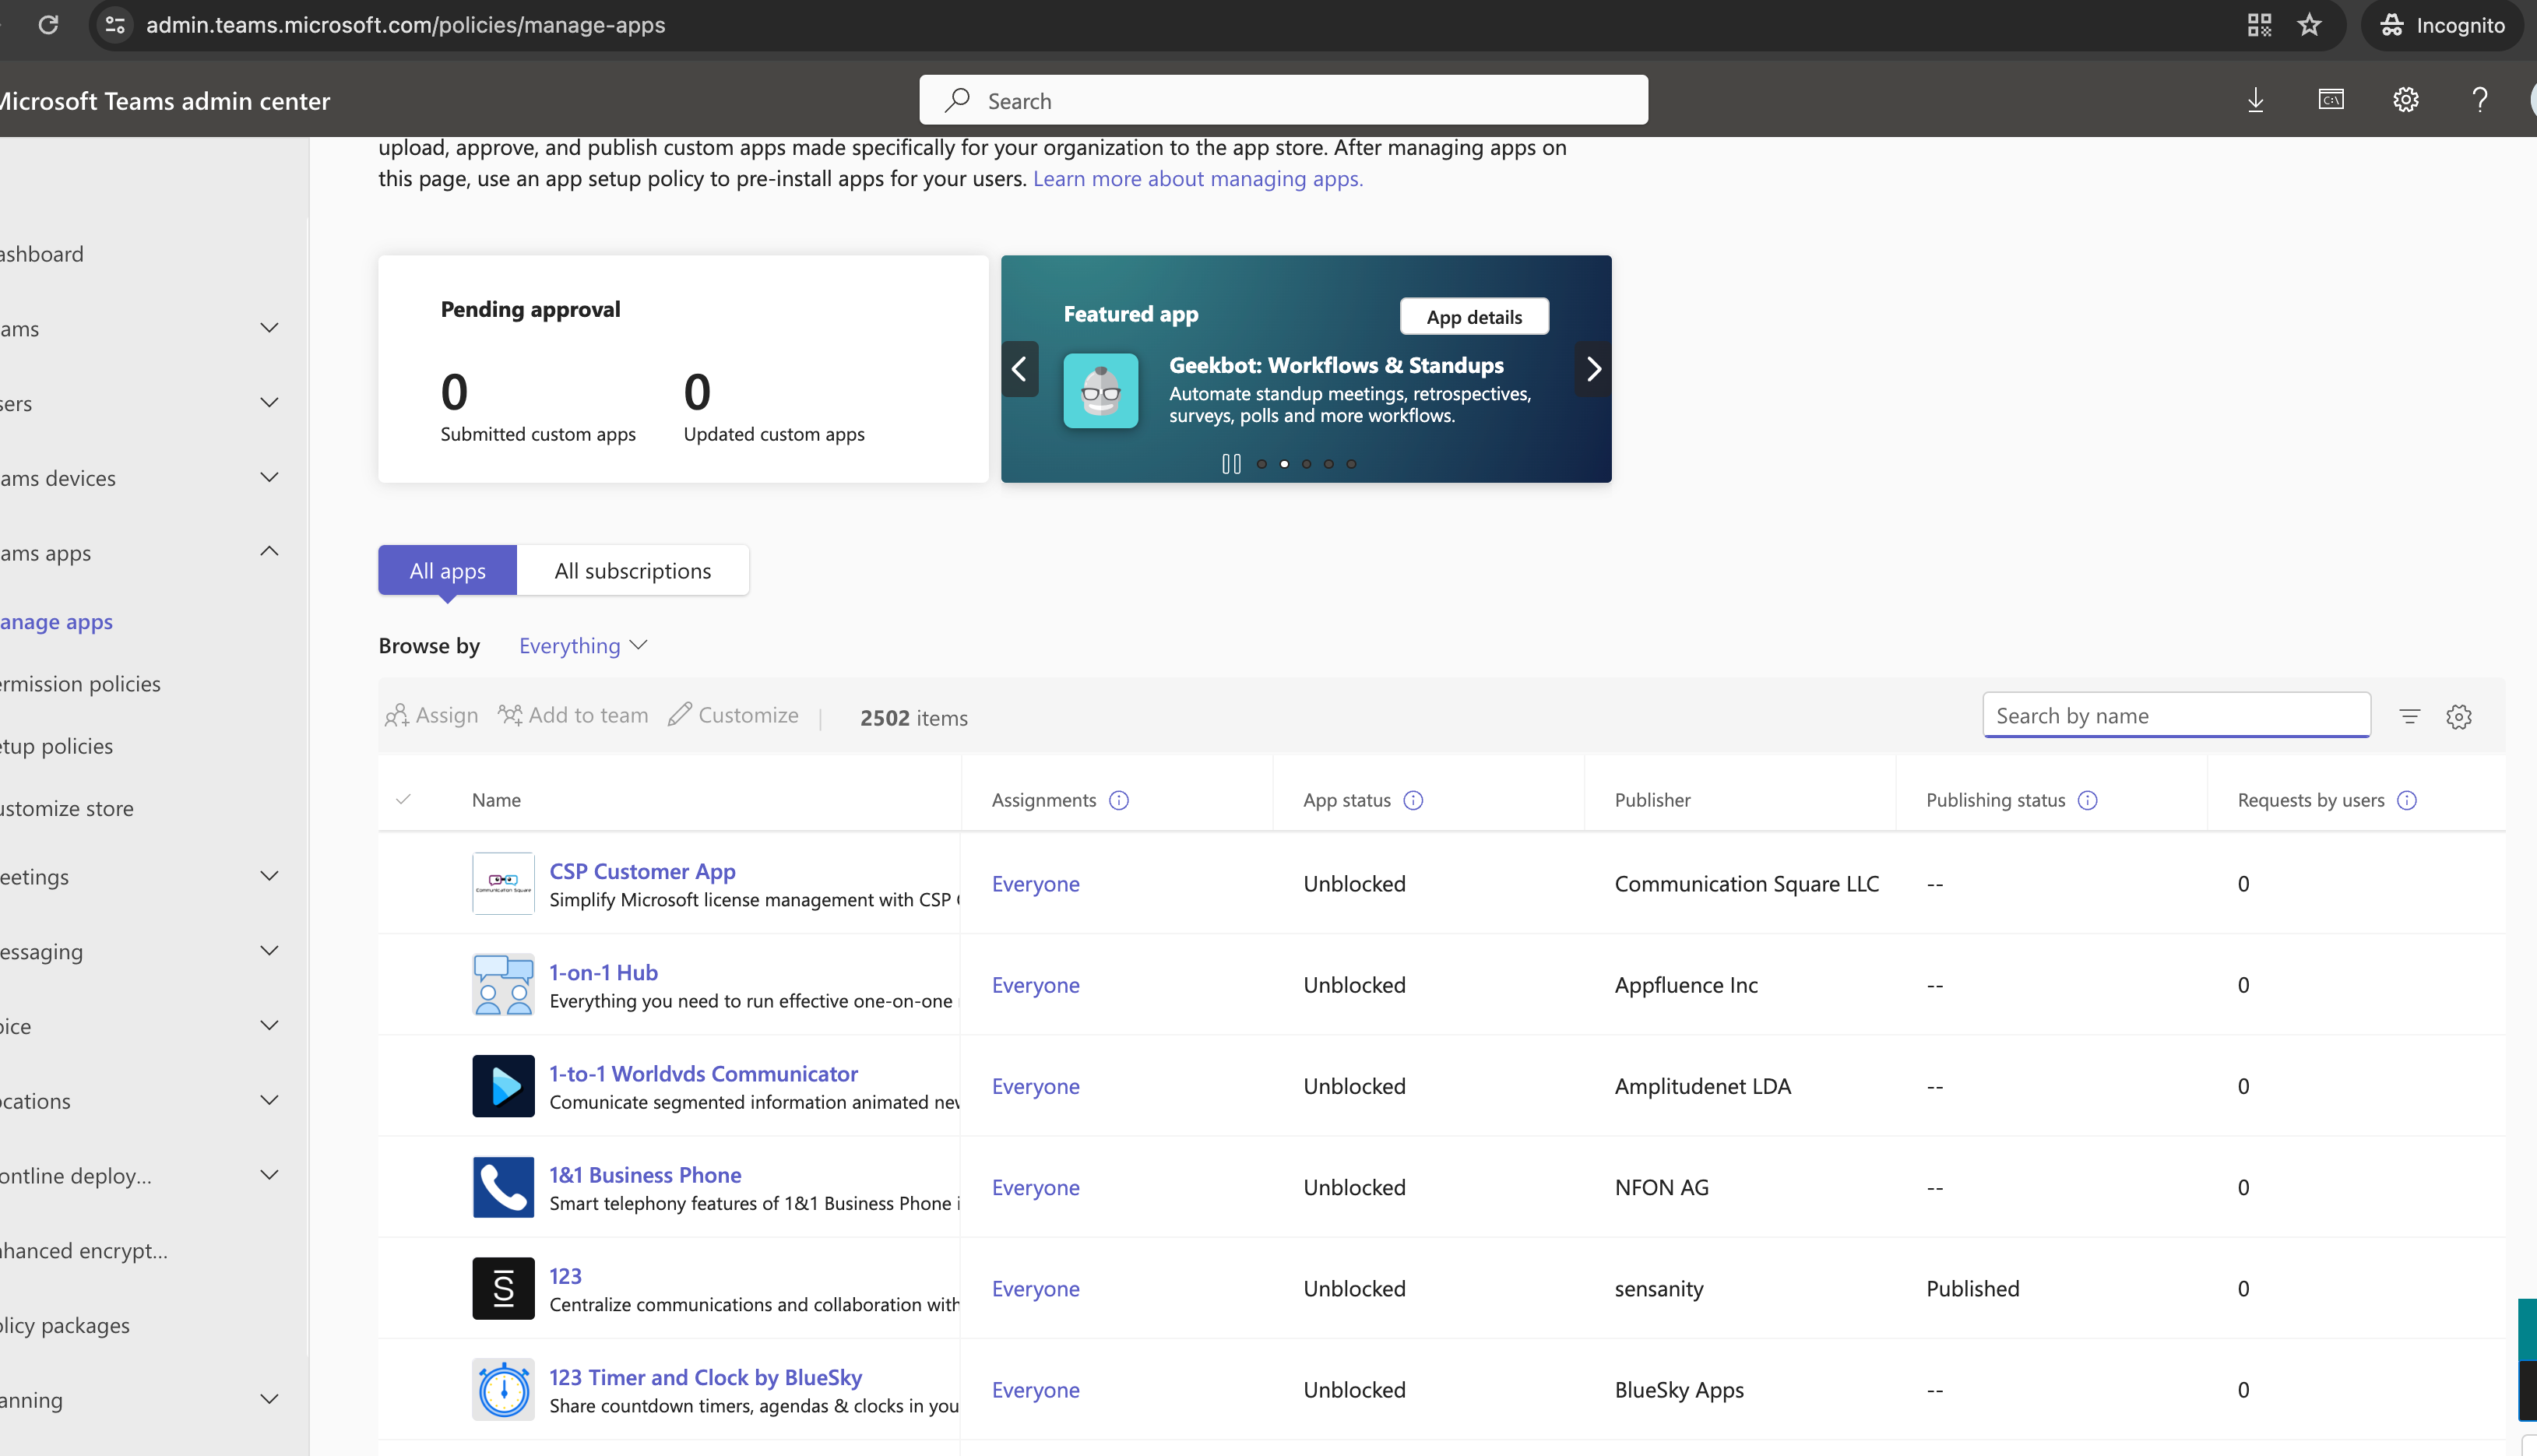Viewport: 2537px width, 1456px height.
Task: Collapse the Teams apps sidebar section
Action: [268, 551]
